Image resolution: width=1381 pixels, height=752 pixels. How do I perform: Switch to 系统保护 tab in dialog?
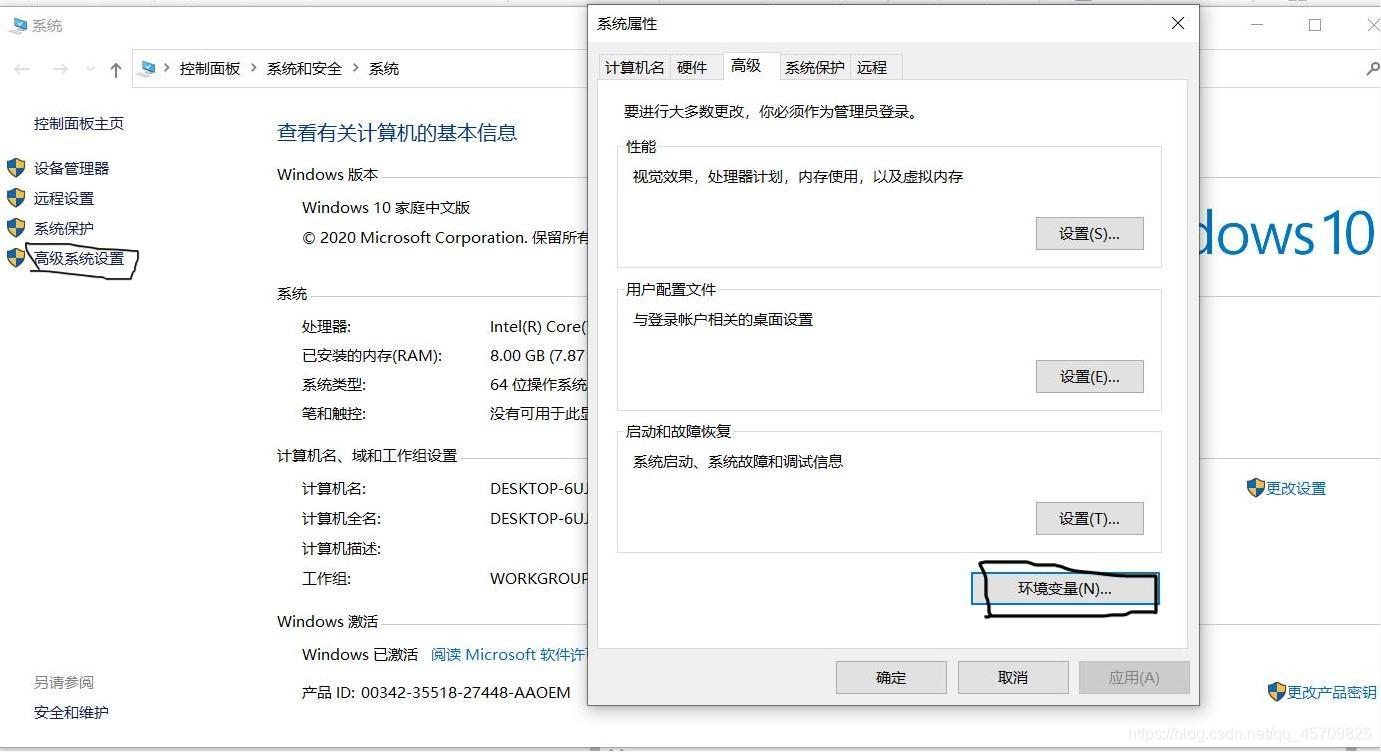pos(814,68)
